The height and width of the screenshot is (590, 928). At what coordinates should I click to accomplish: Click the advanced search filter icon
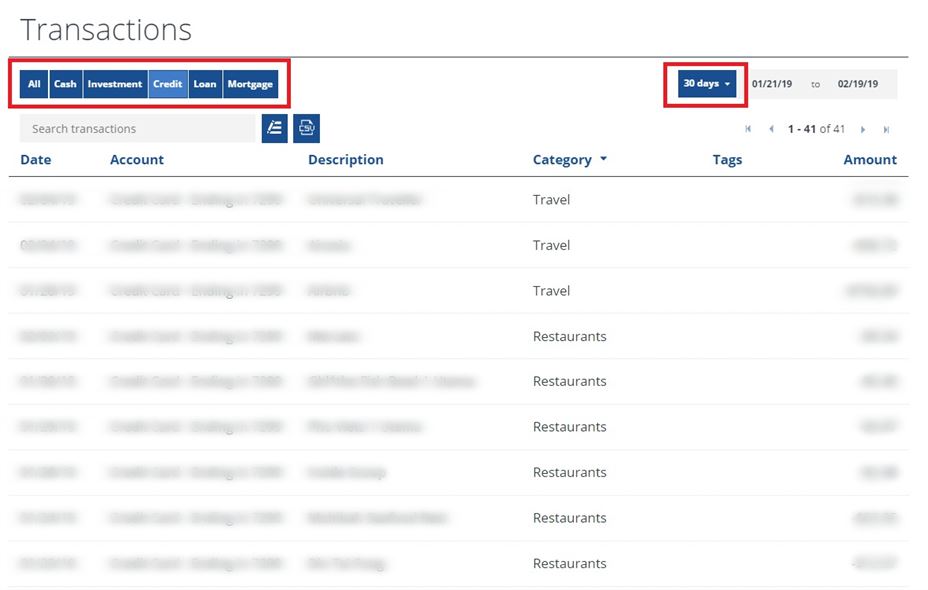pos(274,128)
